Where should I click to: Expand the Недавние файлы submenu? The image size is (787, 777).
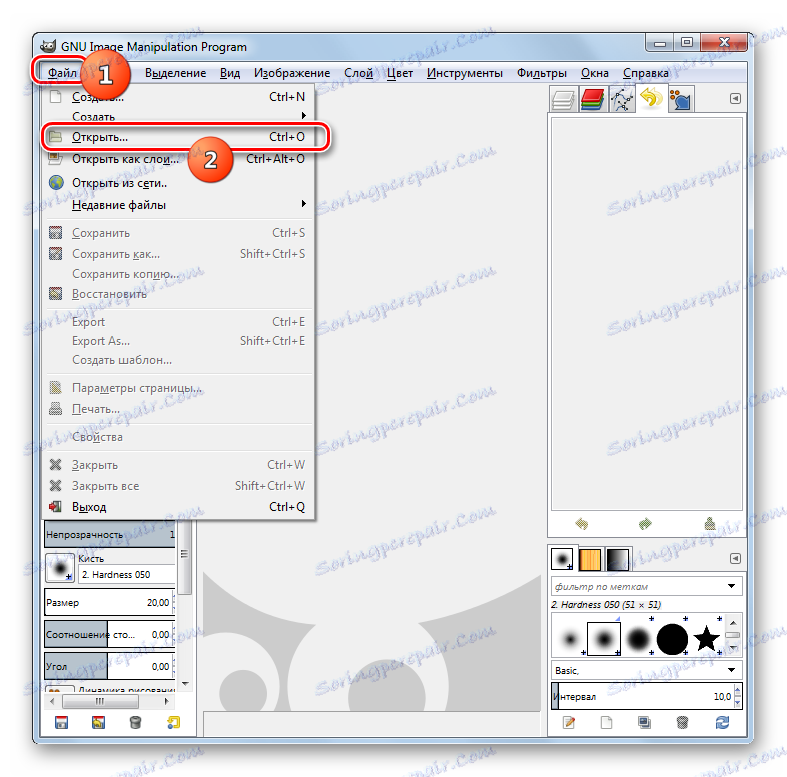(303, 203)
